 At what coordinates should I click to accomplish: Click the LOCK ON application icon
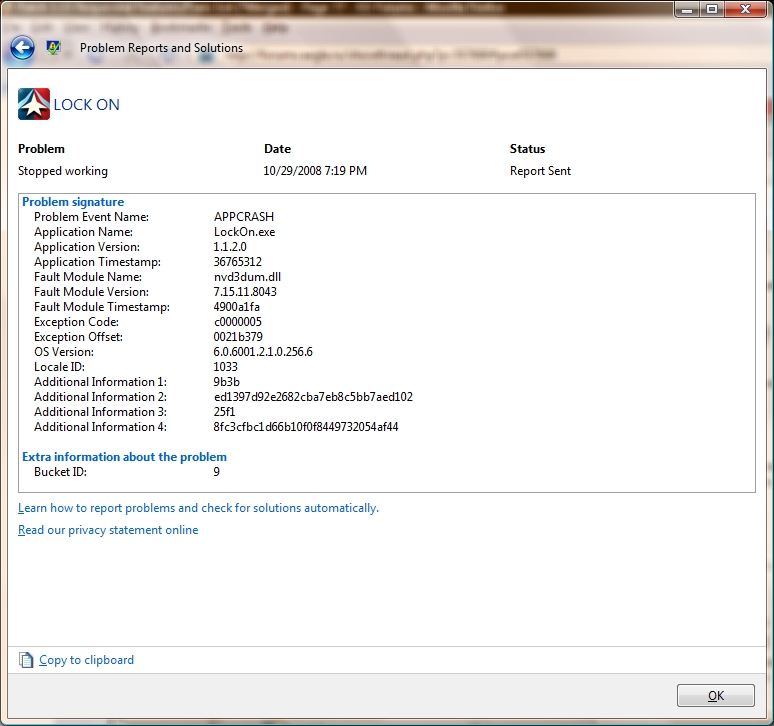[34, 104]
